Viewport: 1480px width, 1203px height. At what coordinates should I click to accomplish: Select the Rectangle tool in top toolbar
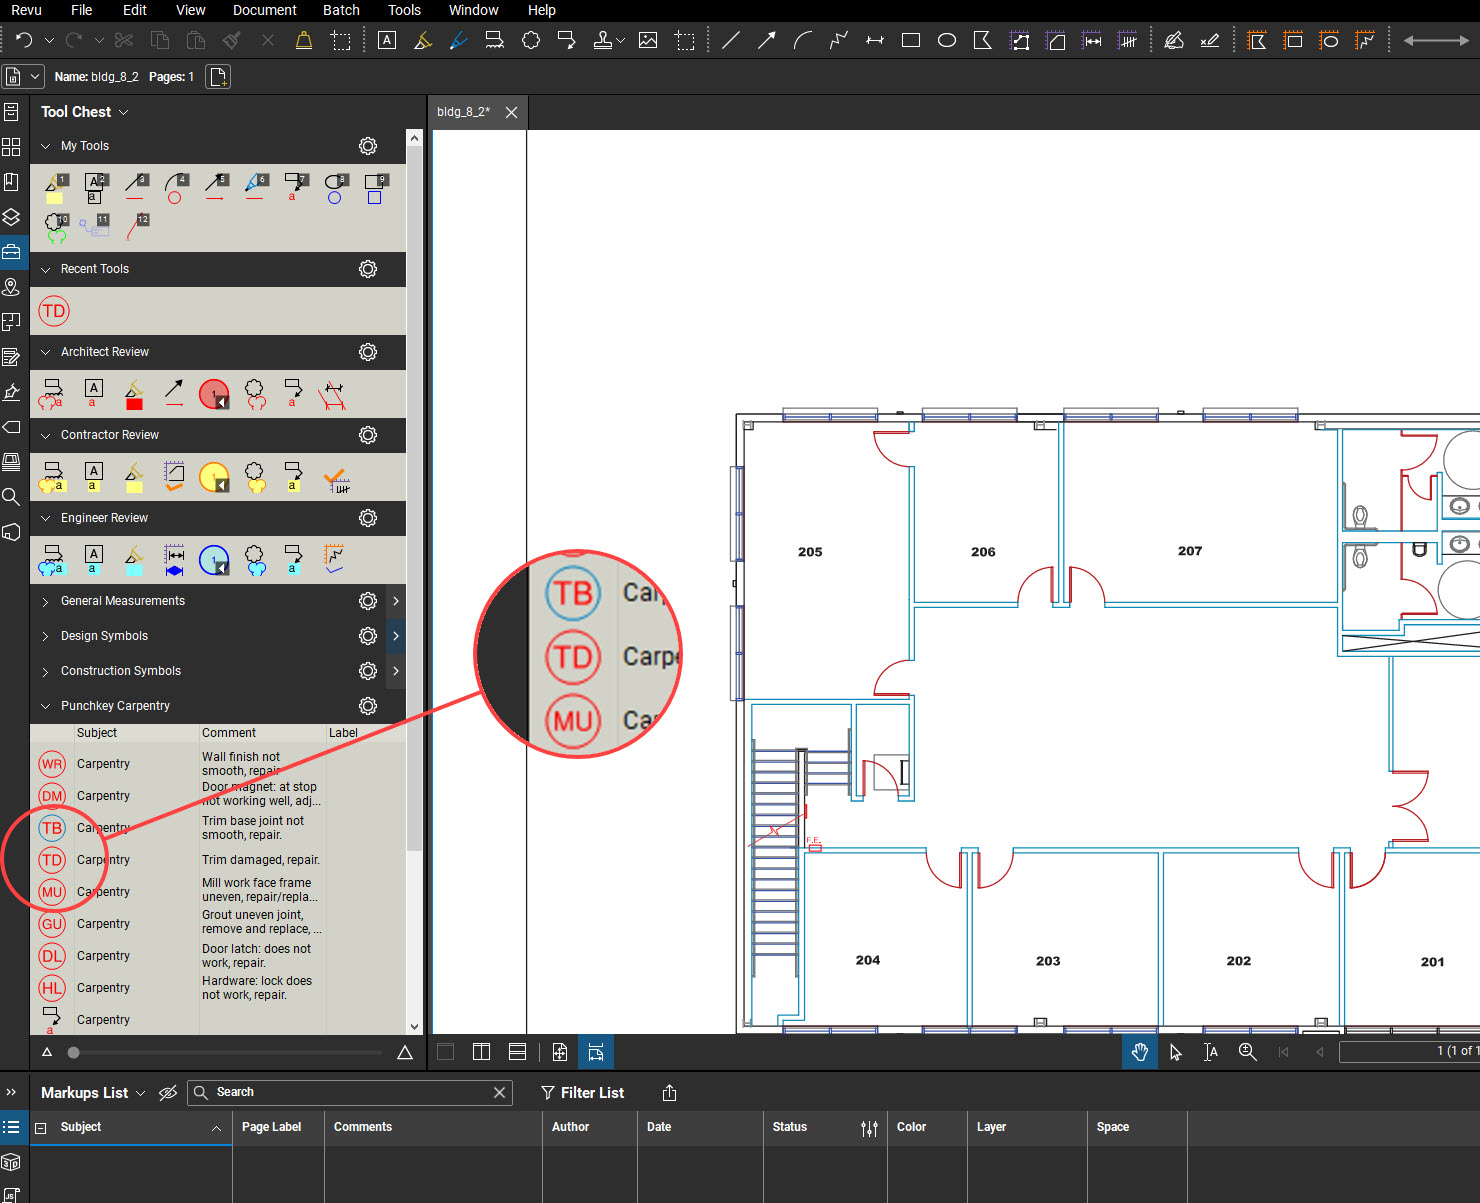tap(911, 41)
